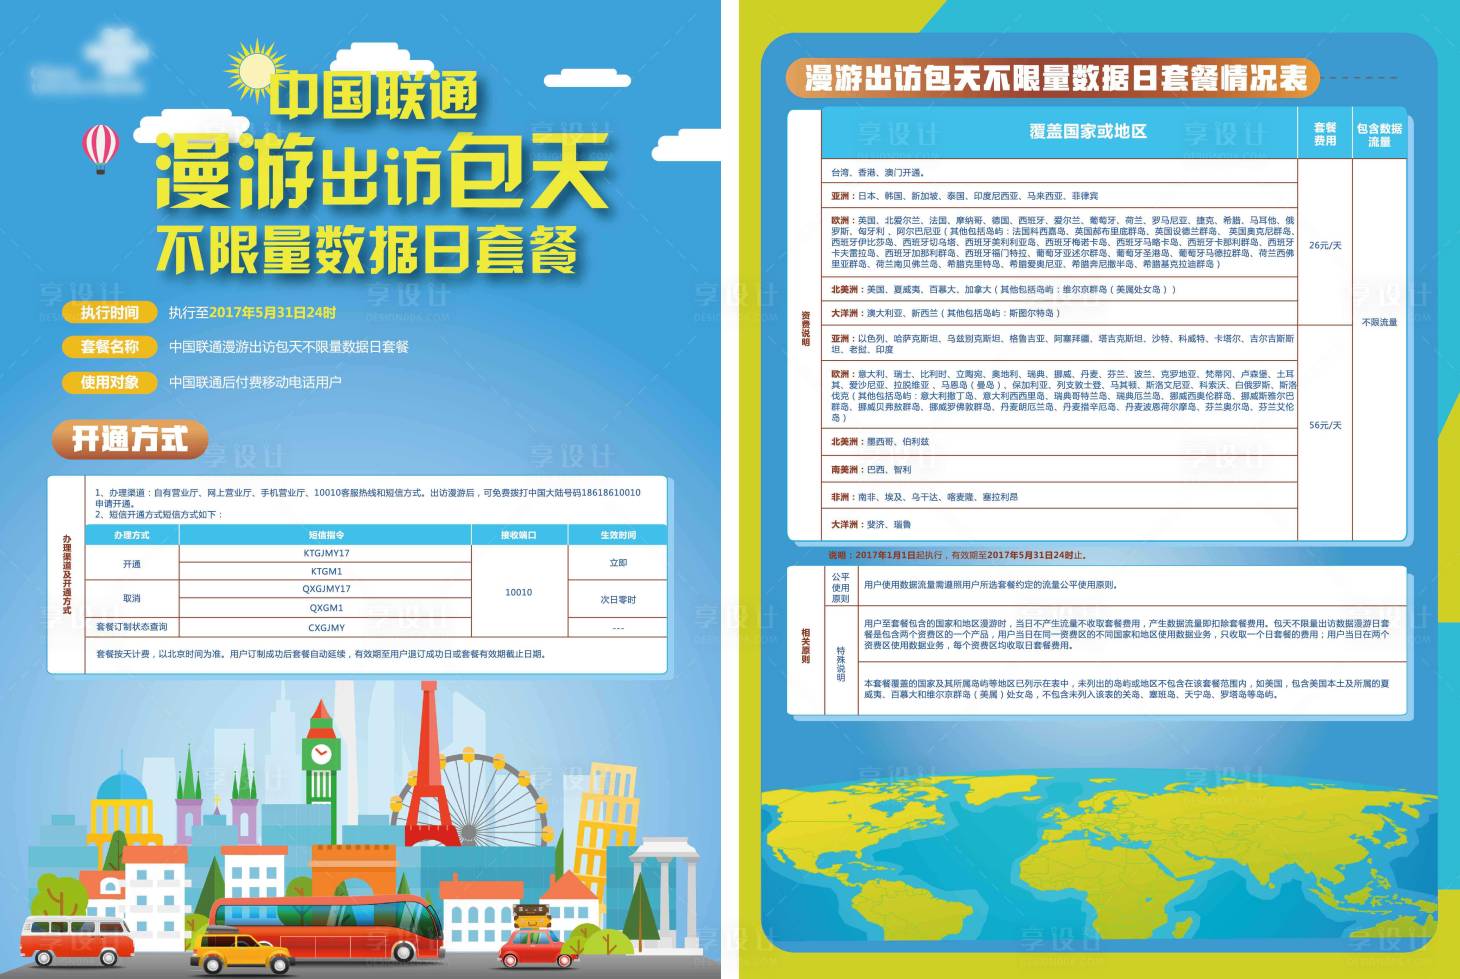Click the sun graphic beside 中国联通

click(255, 72)
